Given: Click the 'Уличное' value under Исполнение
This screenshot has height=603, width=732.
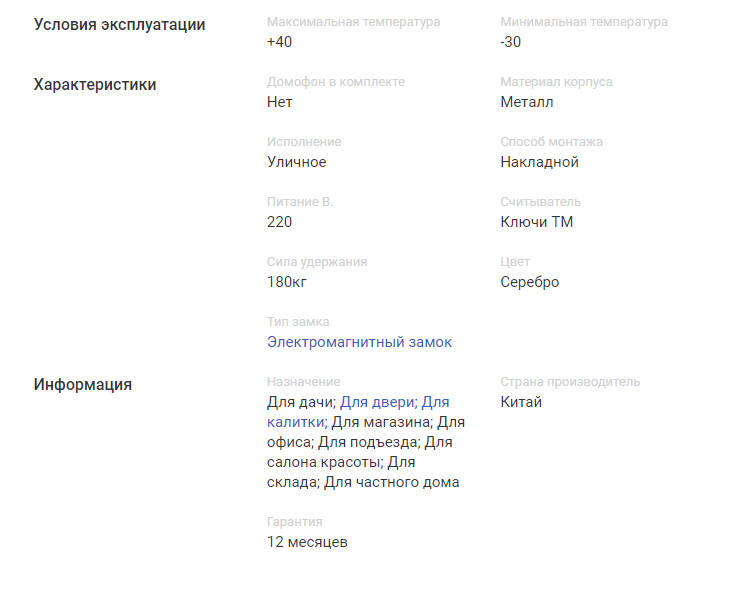Looking at the screenshot, I should [x=296, y=162].
